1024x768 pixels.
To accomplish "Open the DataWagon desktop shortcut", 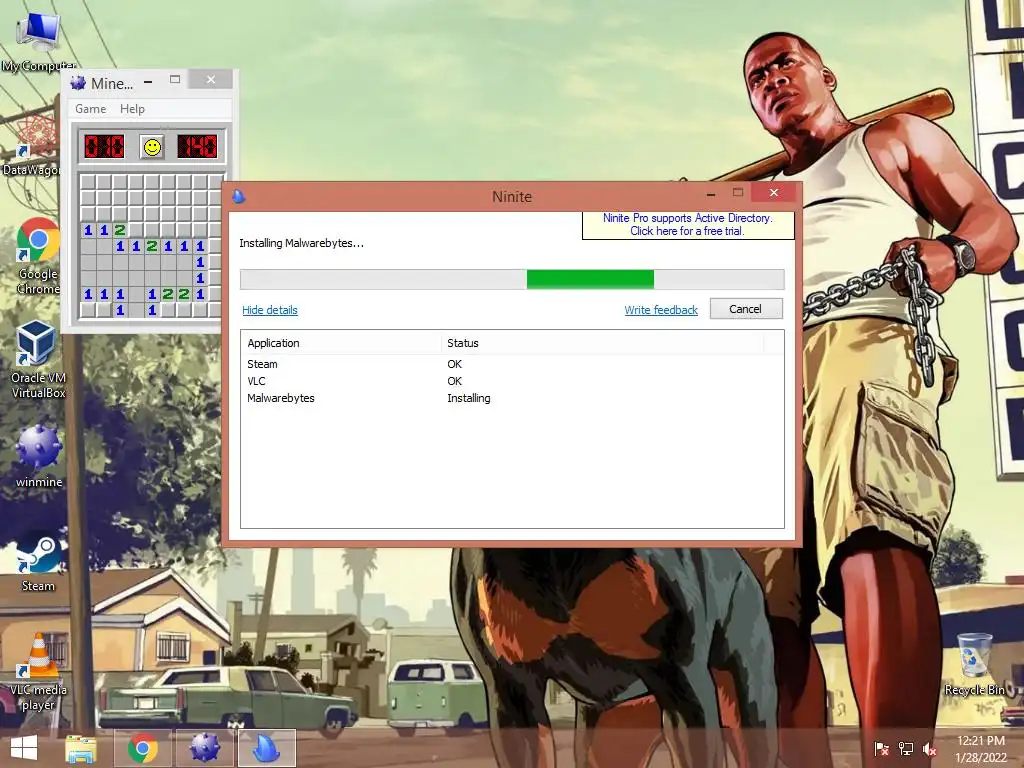I will 34,145.
